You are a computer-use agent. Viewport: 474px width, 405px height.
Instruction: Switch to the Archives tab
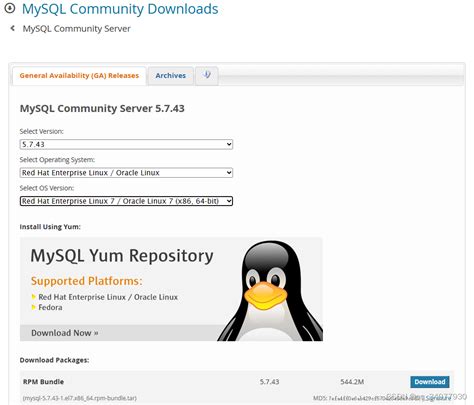171,76
